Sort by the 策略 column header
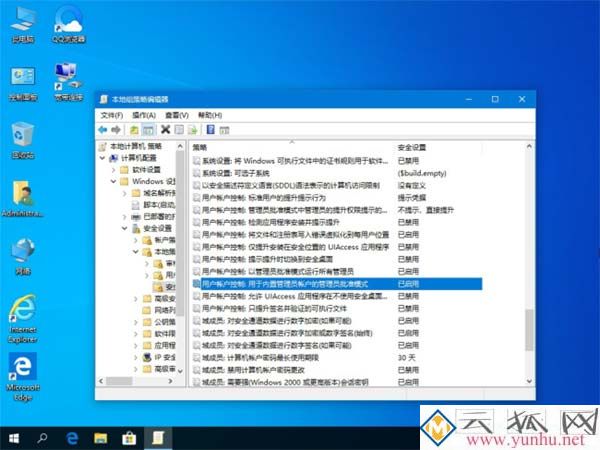This screenshot has width=600, height=450. point(292,147)
